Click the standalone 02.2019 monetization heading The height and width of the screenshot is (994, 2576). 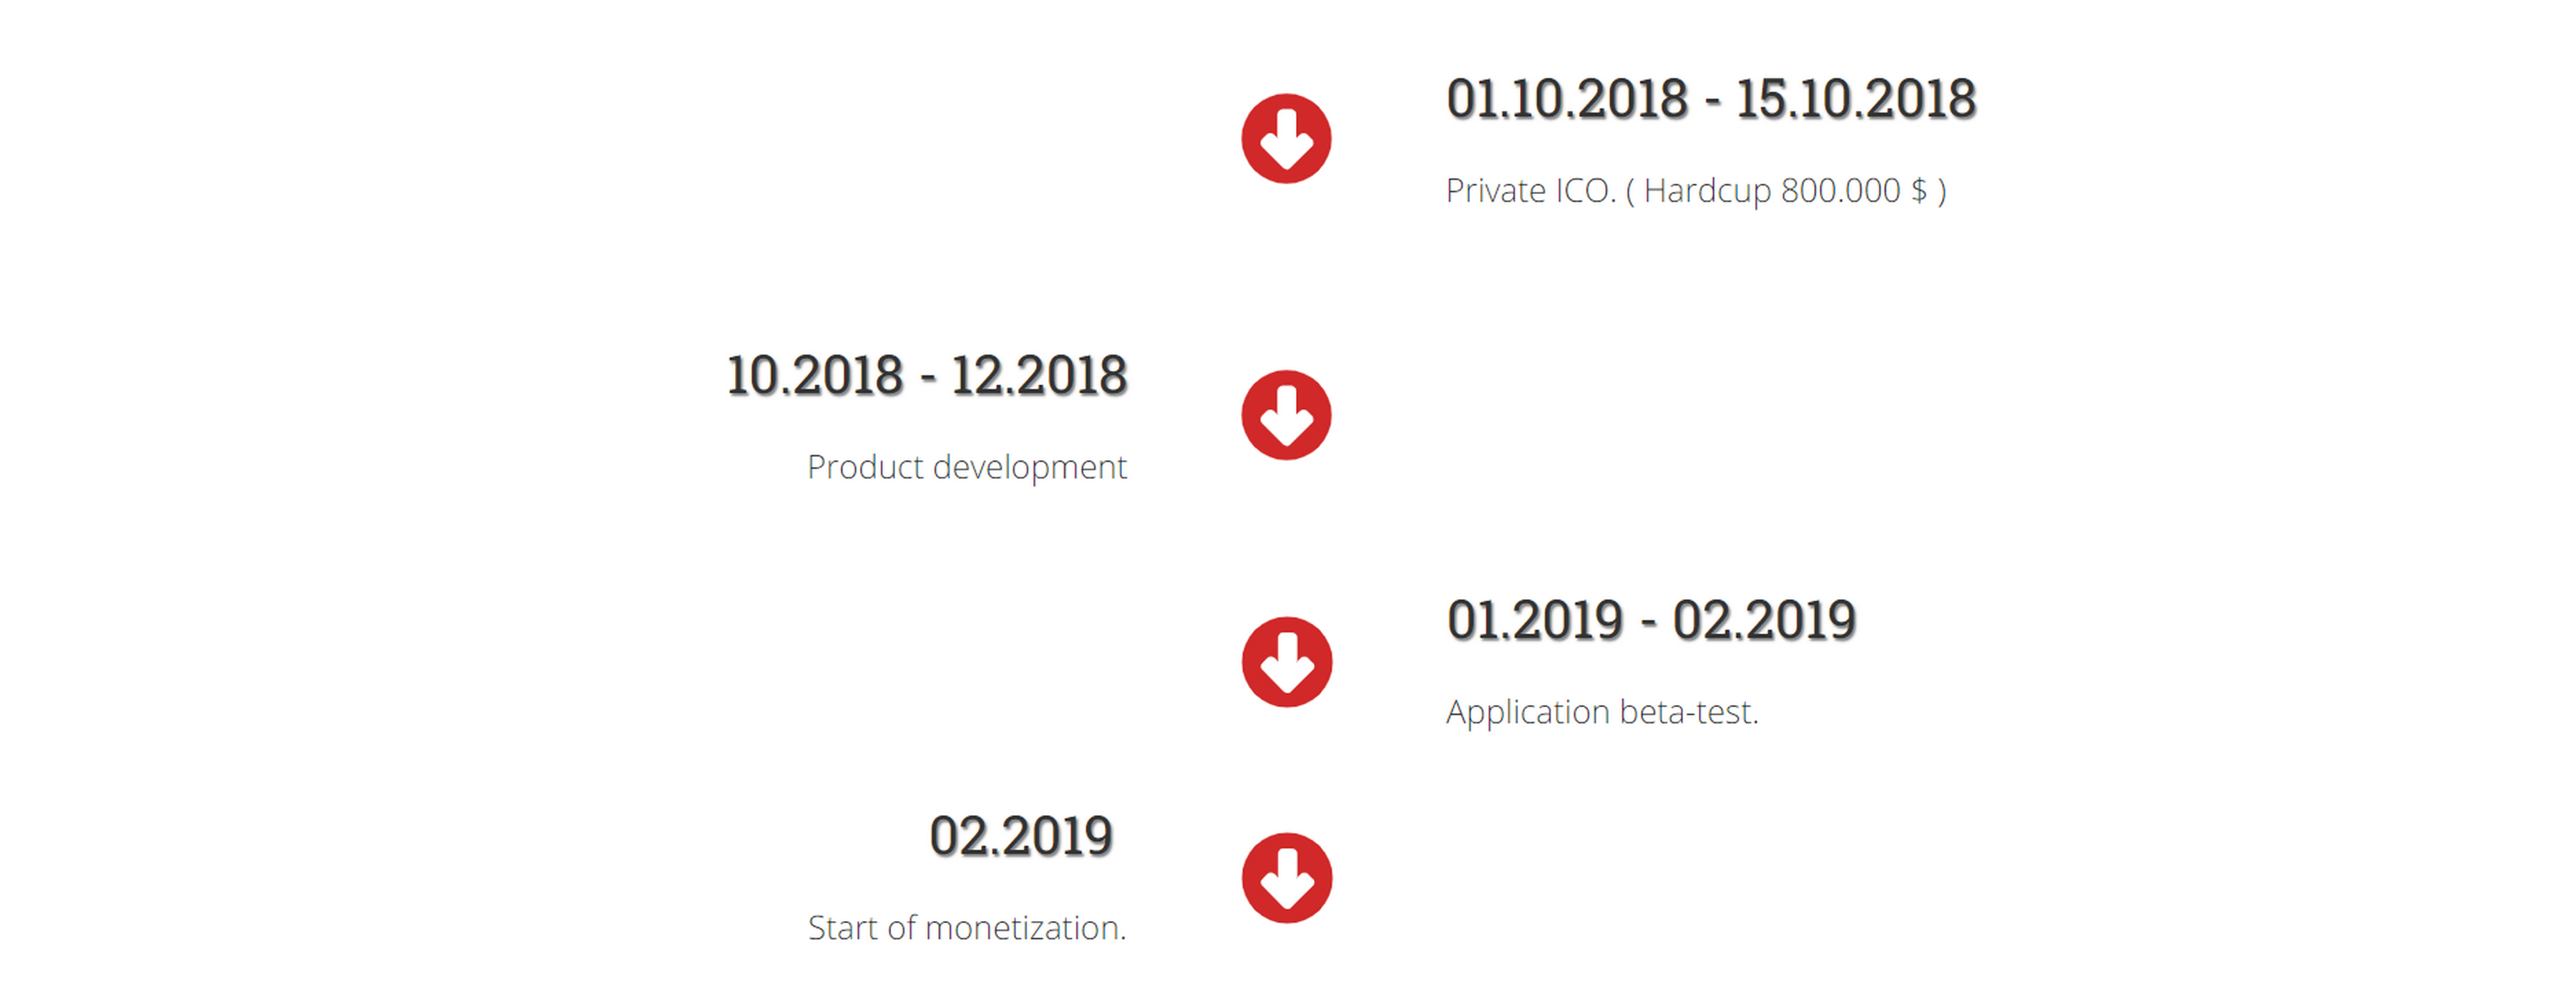point(1021,836)
